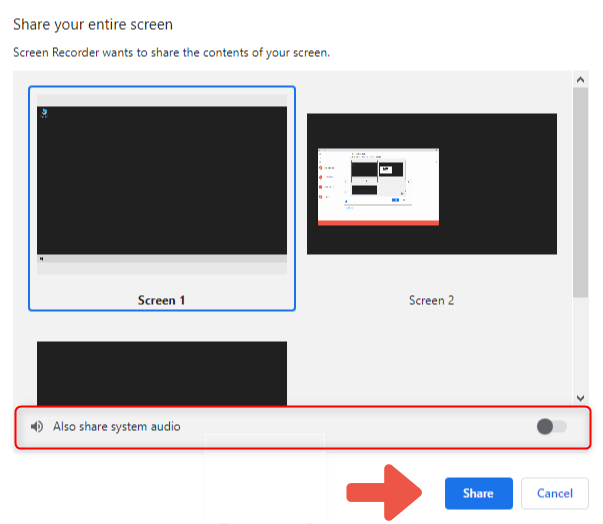Screen dimensions: 603x524
Task: Click the vertical scrollbar thumb
Action: coord(580,190)
